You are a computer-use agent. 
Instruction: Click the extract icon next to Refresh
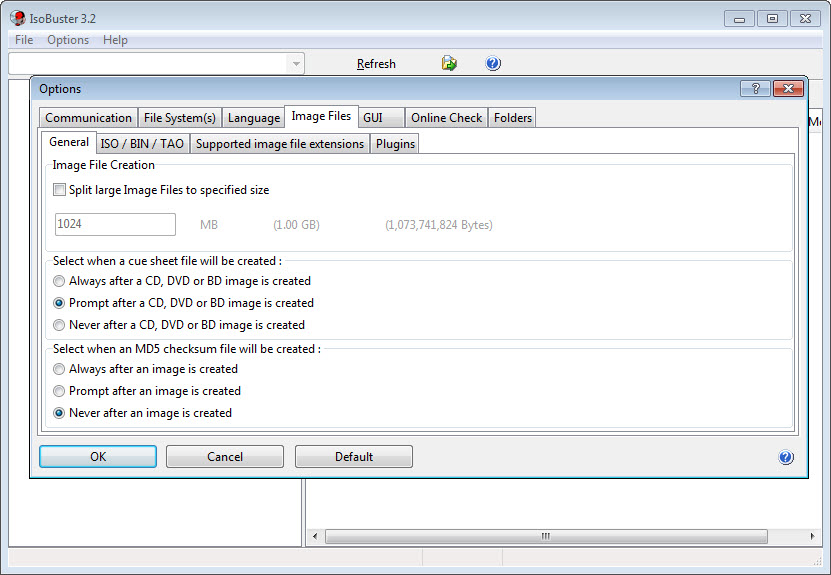point(449,63)
